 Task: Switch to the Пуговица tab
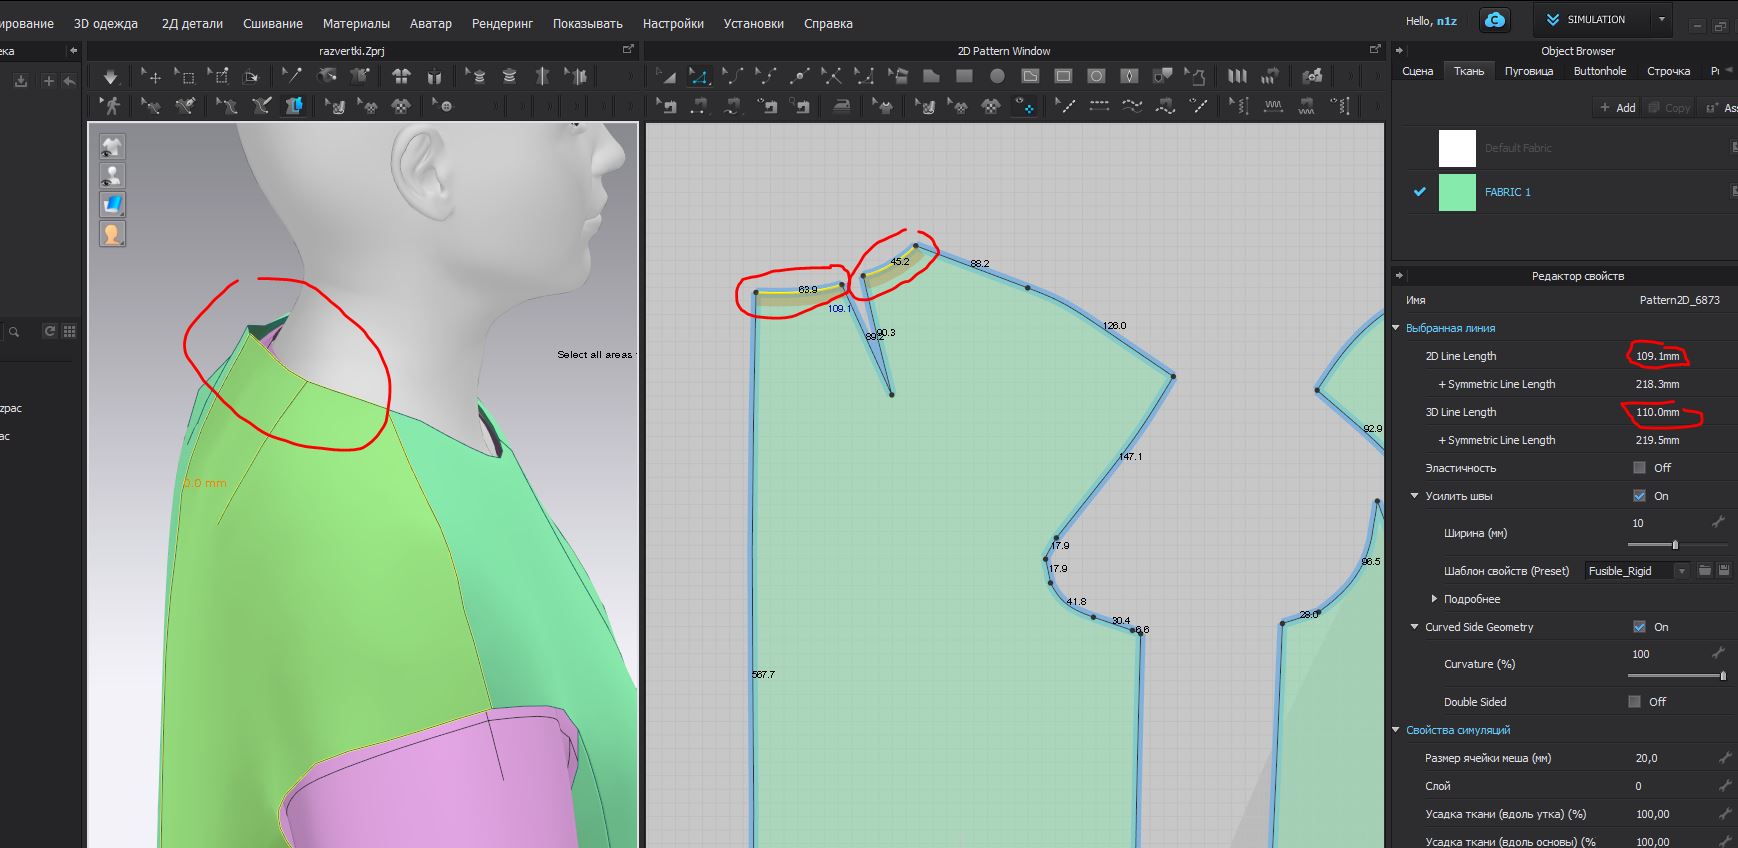[1528, 71]
